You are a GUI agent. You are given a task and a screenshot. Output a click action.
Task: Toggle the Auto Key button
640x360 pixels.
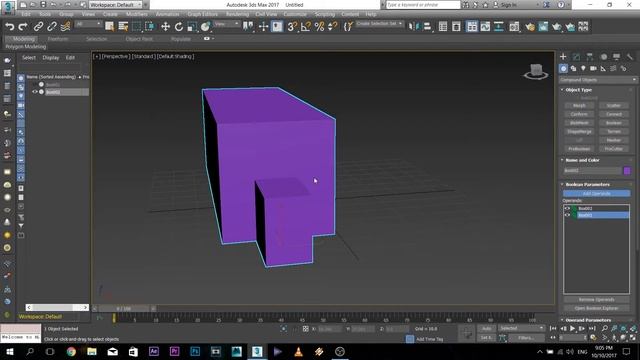(x=486, y=328)
